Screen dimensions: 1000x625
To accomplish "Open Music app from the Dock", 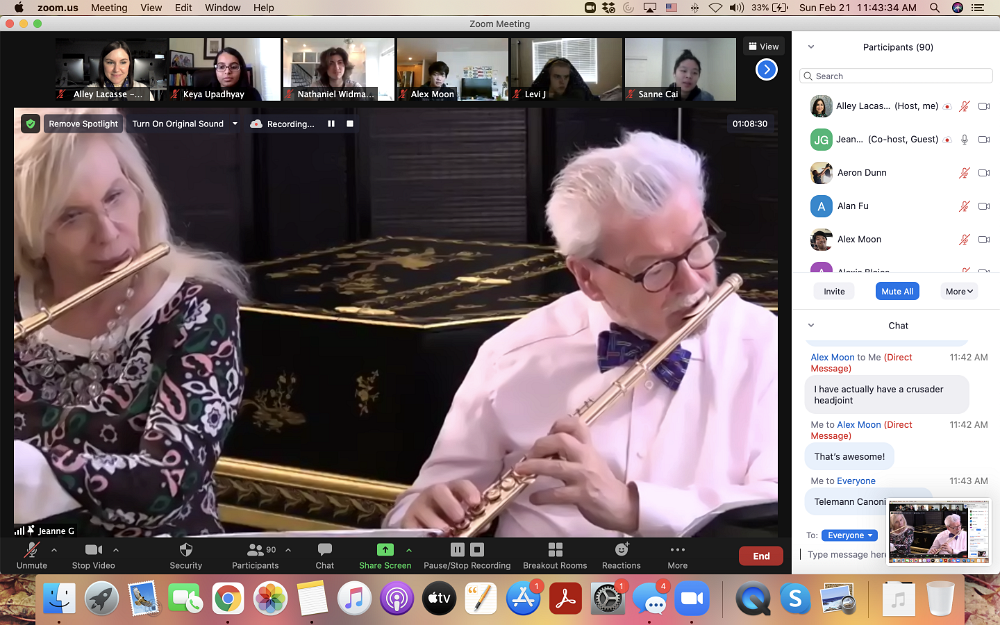I will (354, 599).
